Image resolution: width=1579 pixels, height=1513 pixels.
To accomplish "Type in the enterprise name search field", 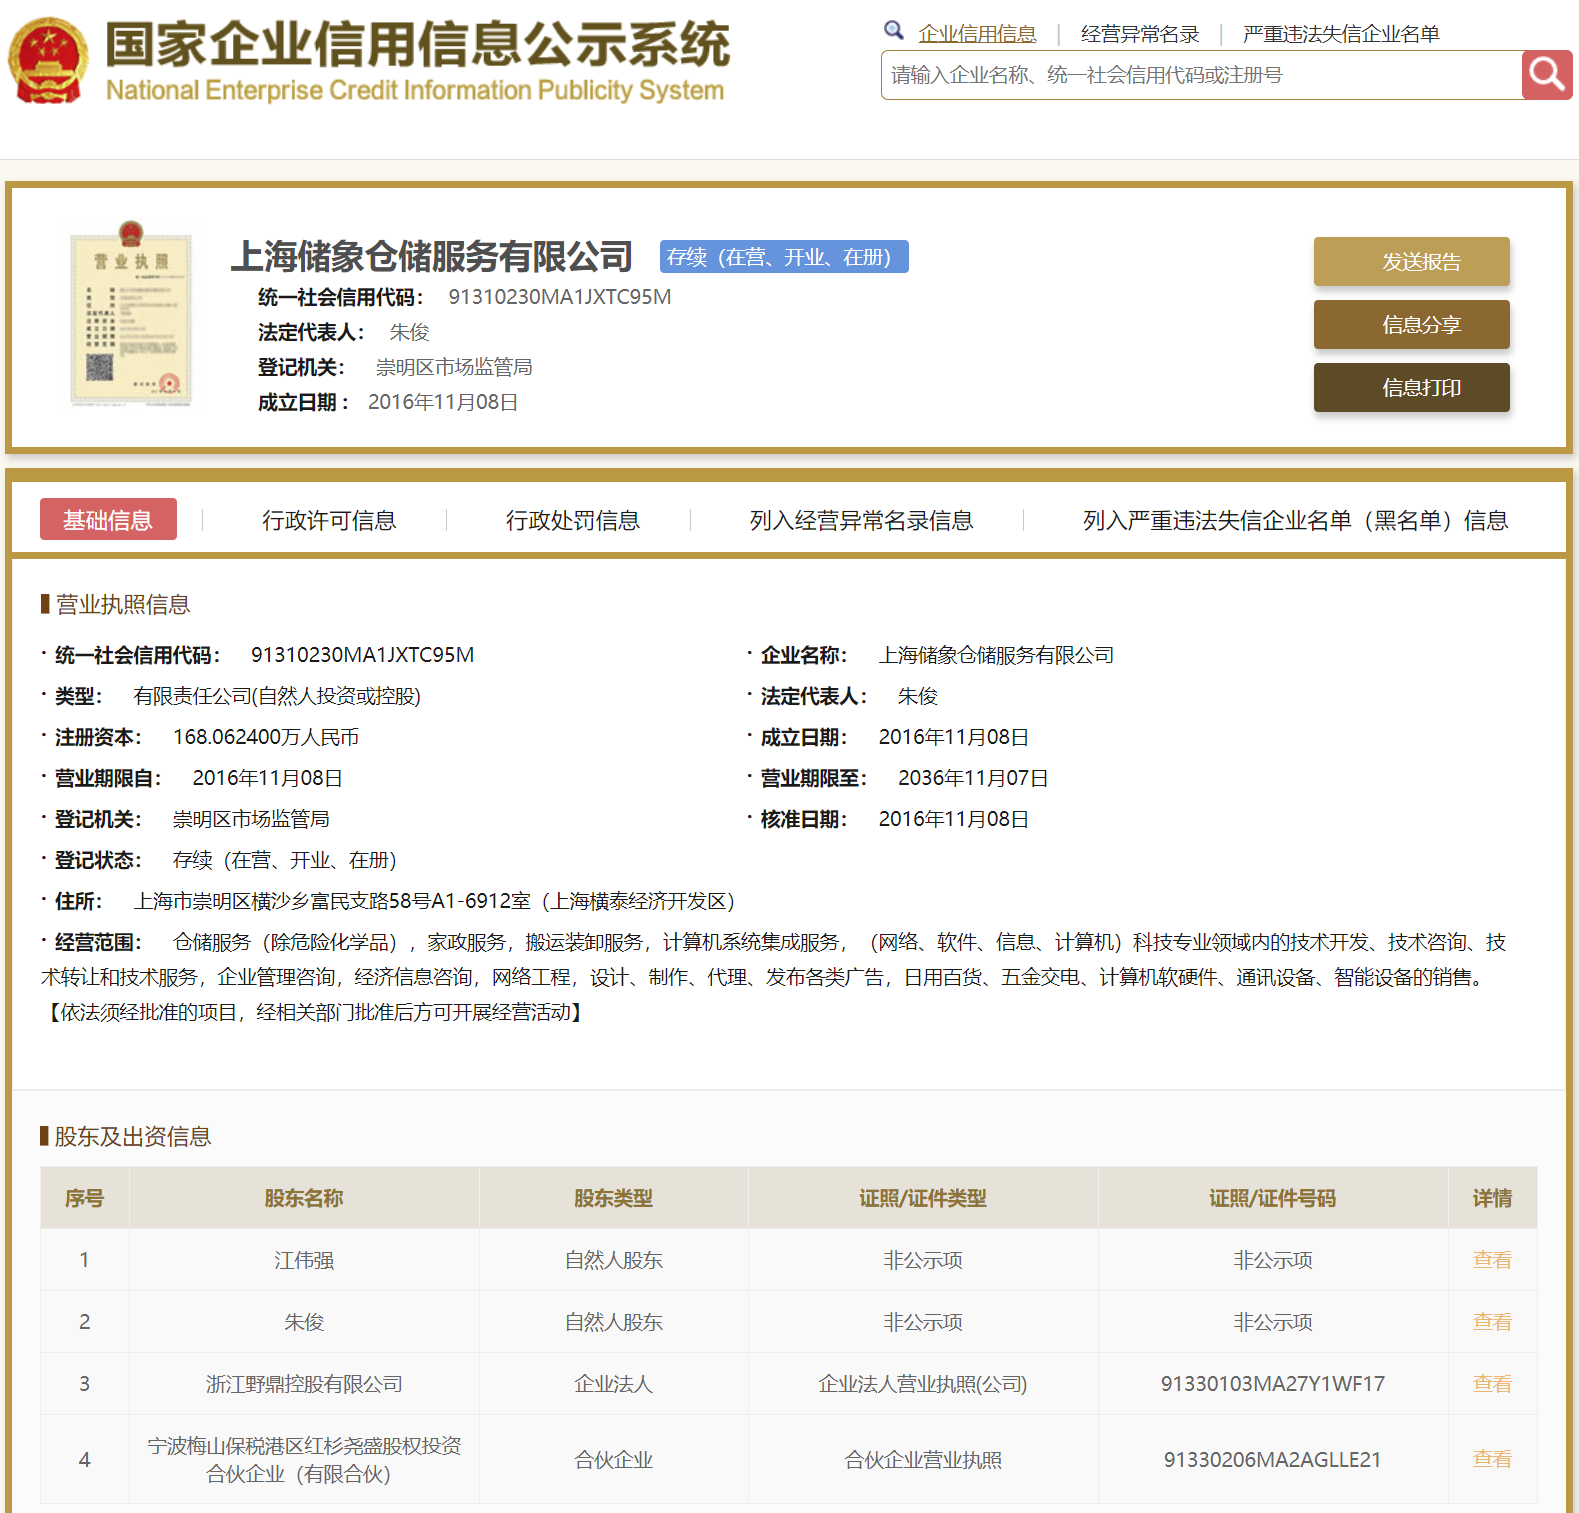I will point(1200,75).
